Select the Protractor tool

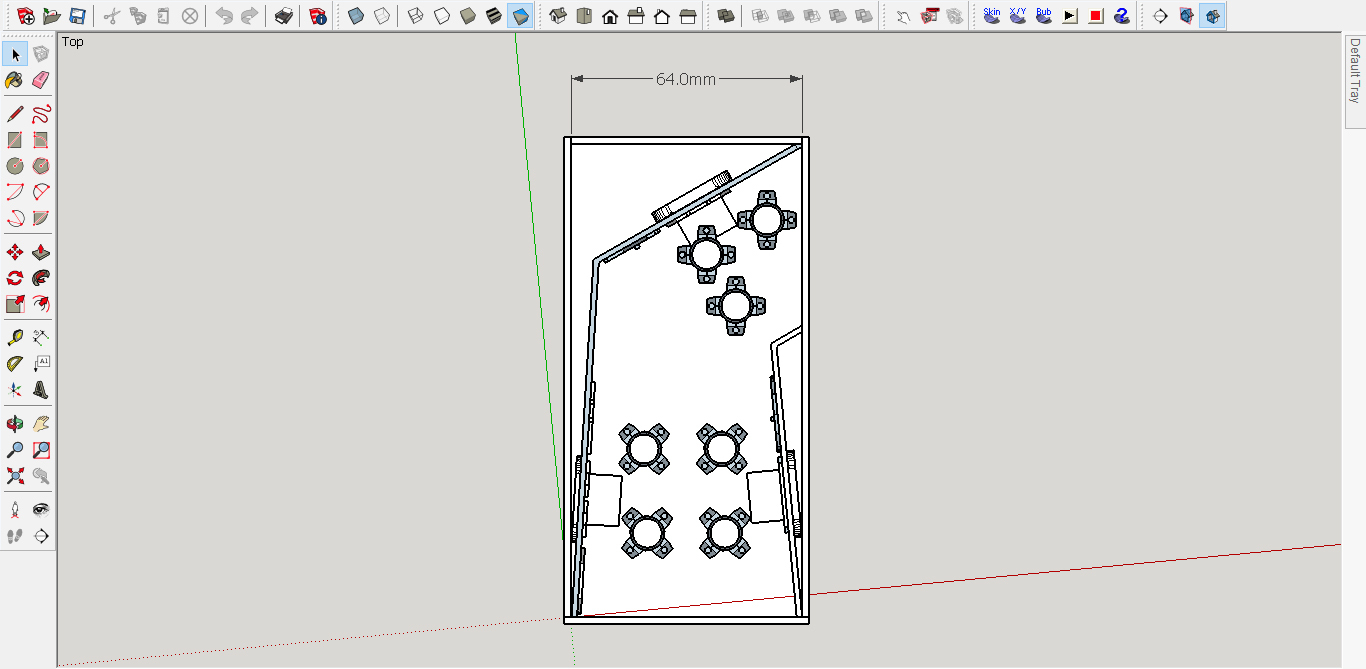point(15,364)
